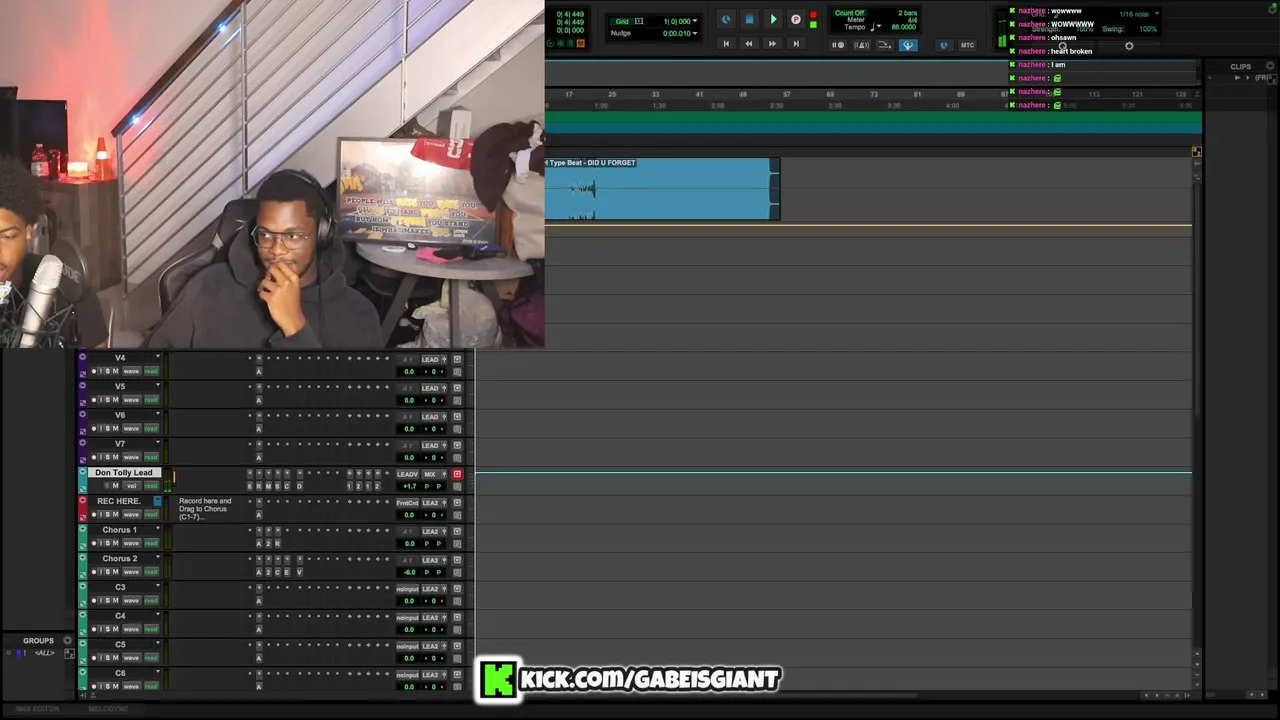This screenshot has height=720, width=1280.
Task: Fast forward the transport
Action: (x=772, y=44)
